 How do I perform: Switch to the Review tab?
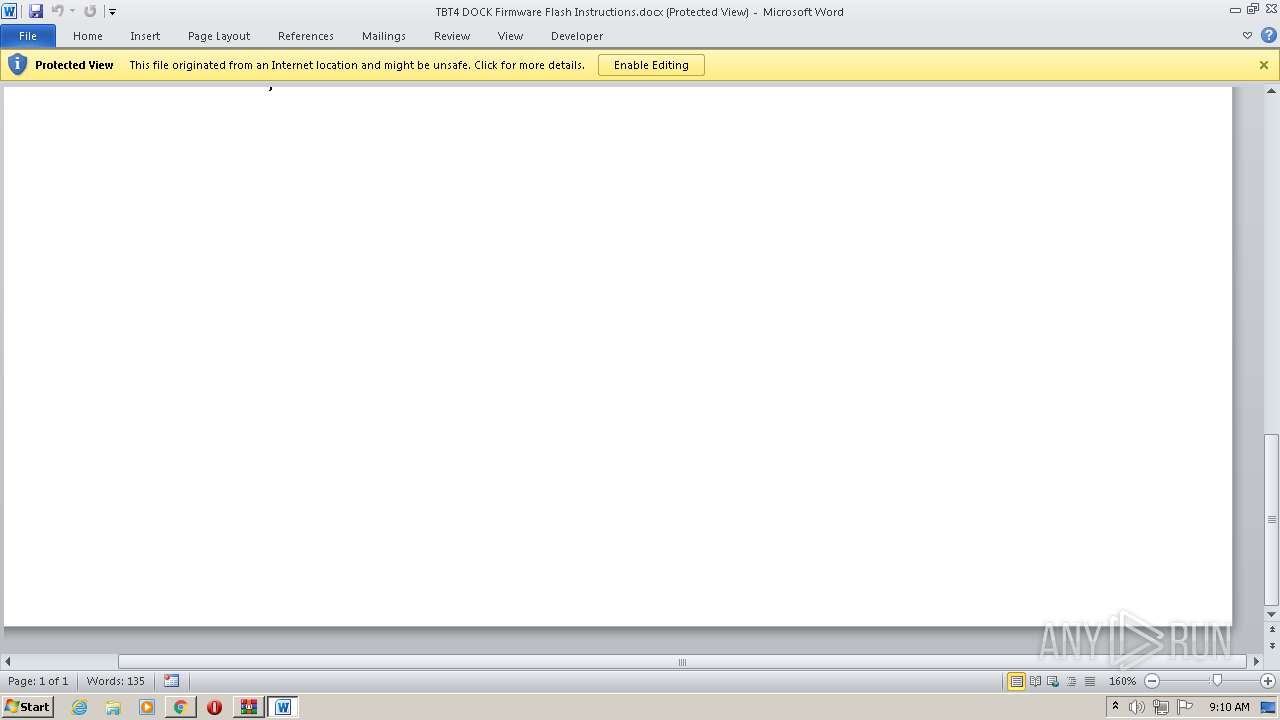point(452,36)
